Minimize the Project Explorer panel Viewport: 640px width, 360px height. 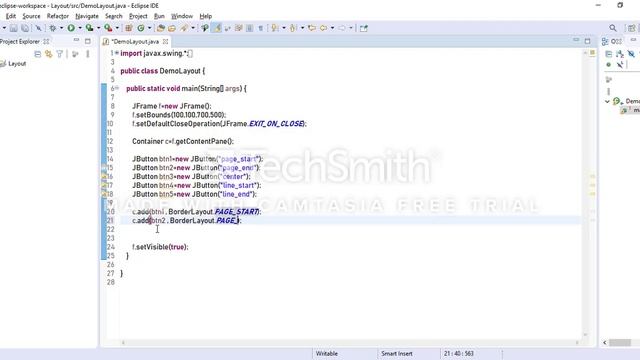[x=76, y=41]
